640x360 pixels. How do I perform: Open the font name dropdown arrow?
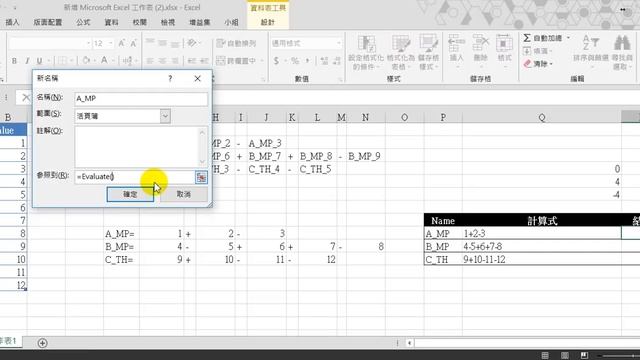88,43
